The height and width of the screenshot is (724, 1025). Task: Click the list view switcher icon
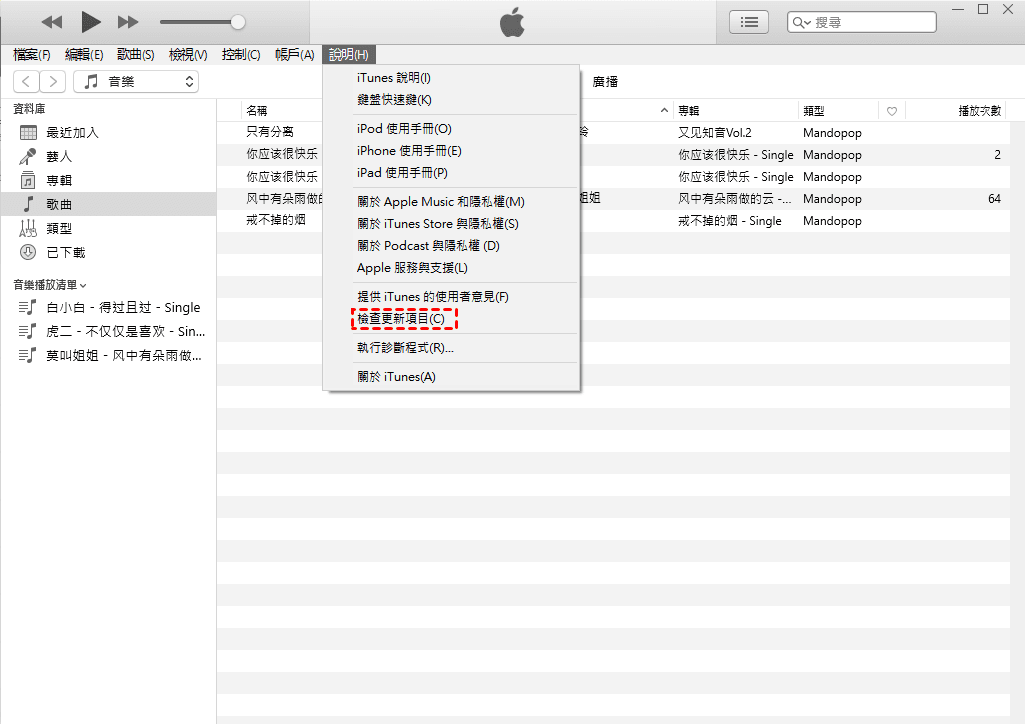(x=748, y=21)
